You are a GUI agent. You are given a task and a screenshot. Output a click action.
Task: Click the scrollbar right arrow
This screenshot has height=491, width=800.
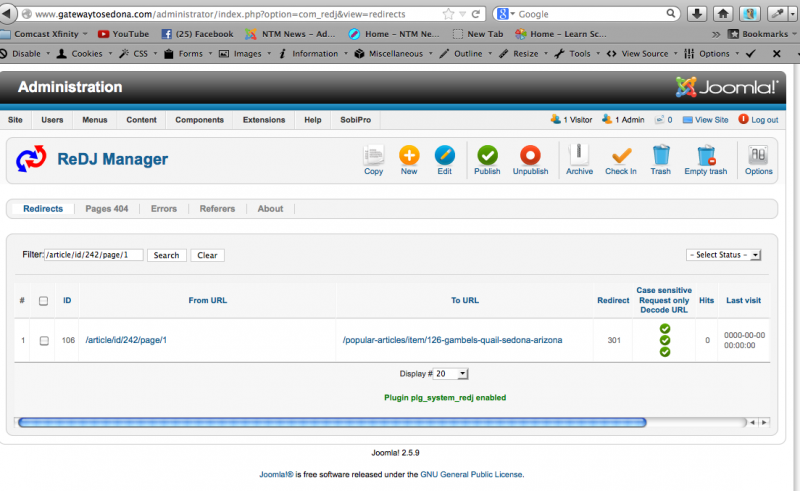764,423
